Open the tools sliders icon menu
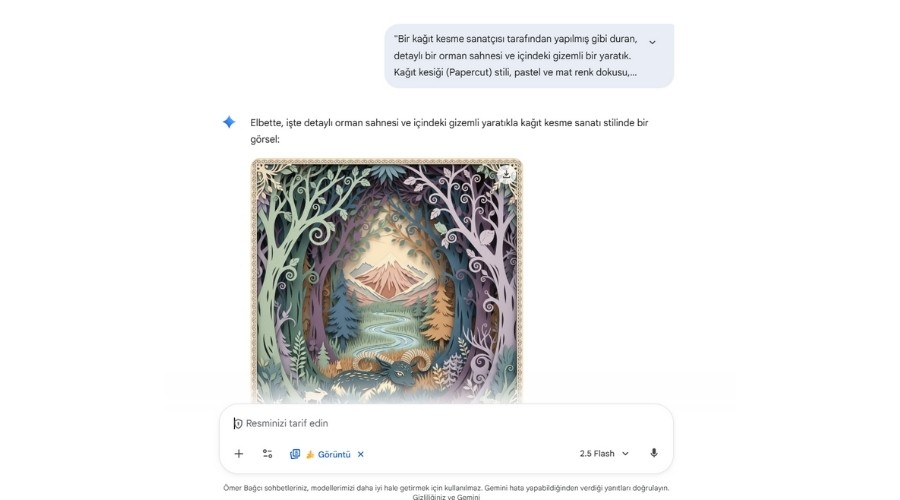 click(x=267, y=454)
